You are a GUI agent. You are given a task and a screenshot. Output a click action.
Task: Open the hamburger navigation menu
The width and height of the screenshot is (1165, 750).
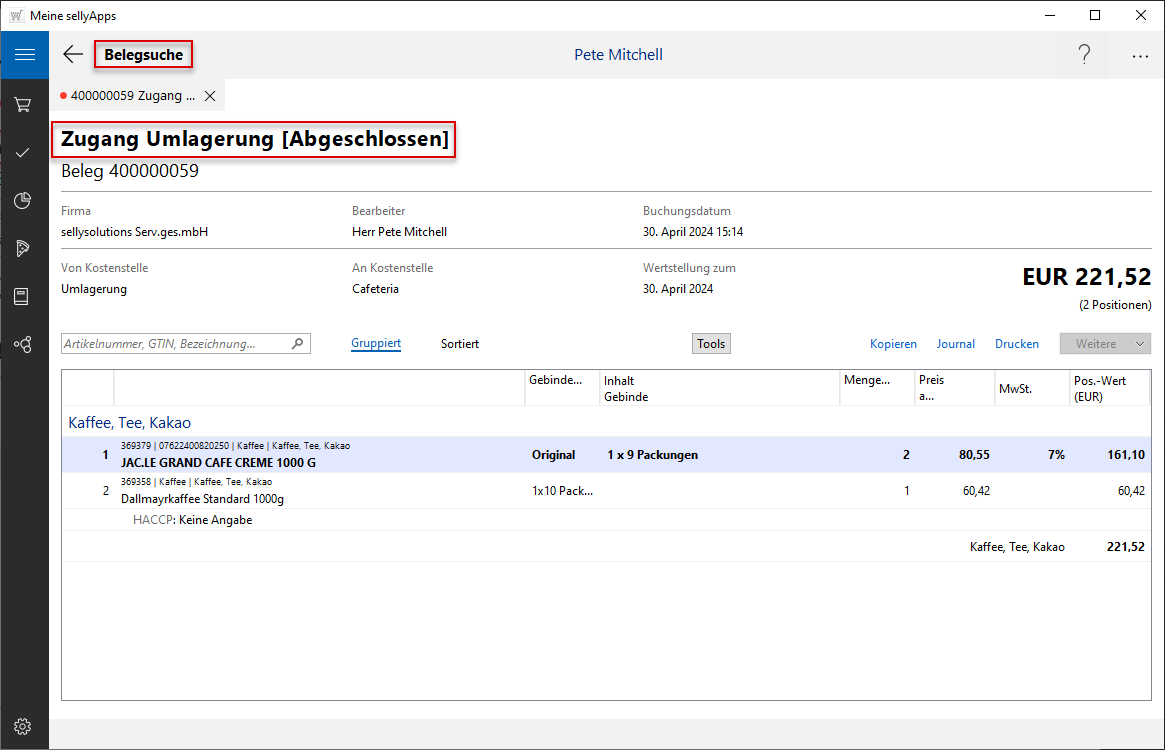pyautogui.click(x=24, y=55)
